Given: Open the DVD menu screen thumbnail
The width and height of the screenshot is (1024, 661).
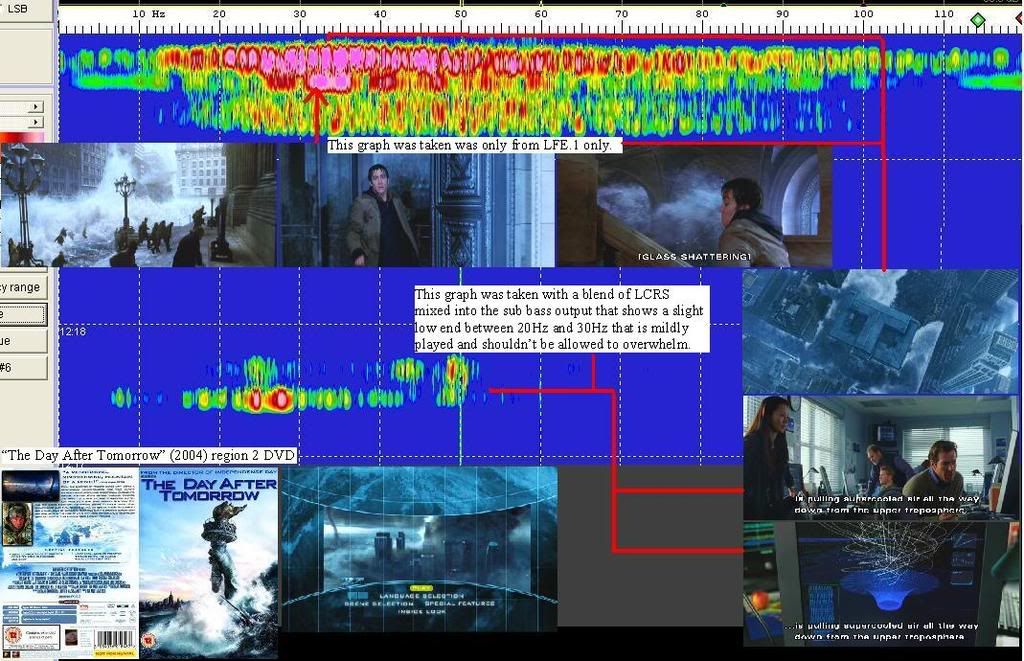Looking at the screenshot, I should pyautogui.click(x=419, y=549).
